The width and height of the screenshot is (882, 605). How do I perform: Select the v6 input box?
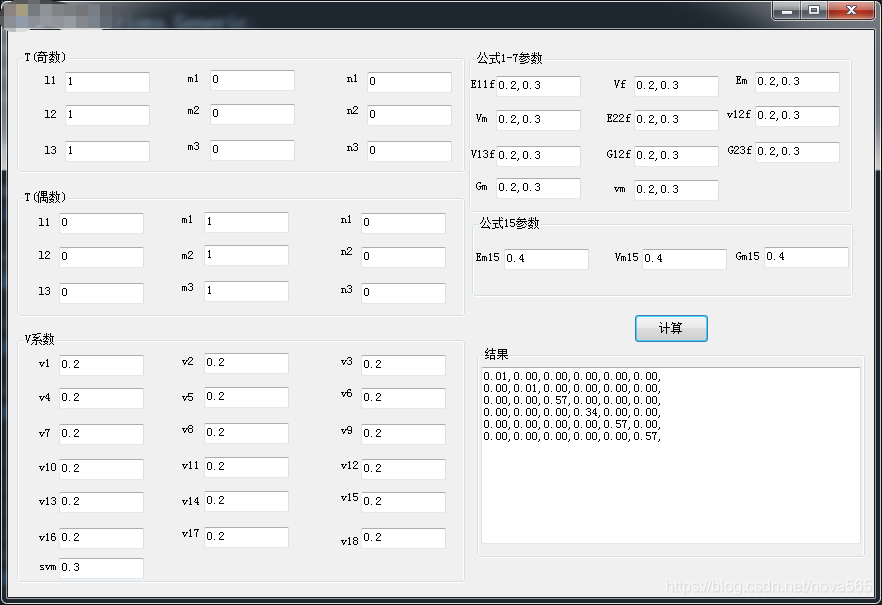click(x=403, y=398)
